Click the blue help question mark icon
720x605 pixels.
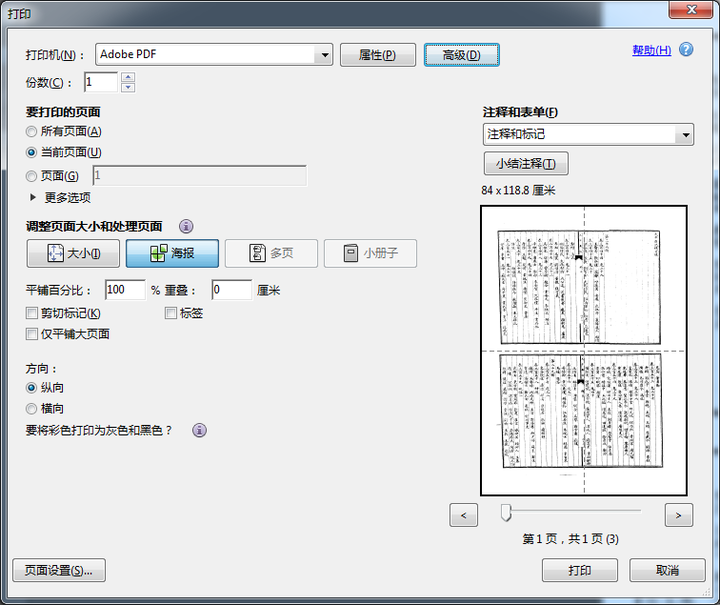point(686,50)
